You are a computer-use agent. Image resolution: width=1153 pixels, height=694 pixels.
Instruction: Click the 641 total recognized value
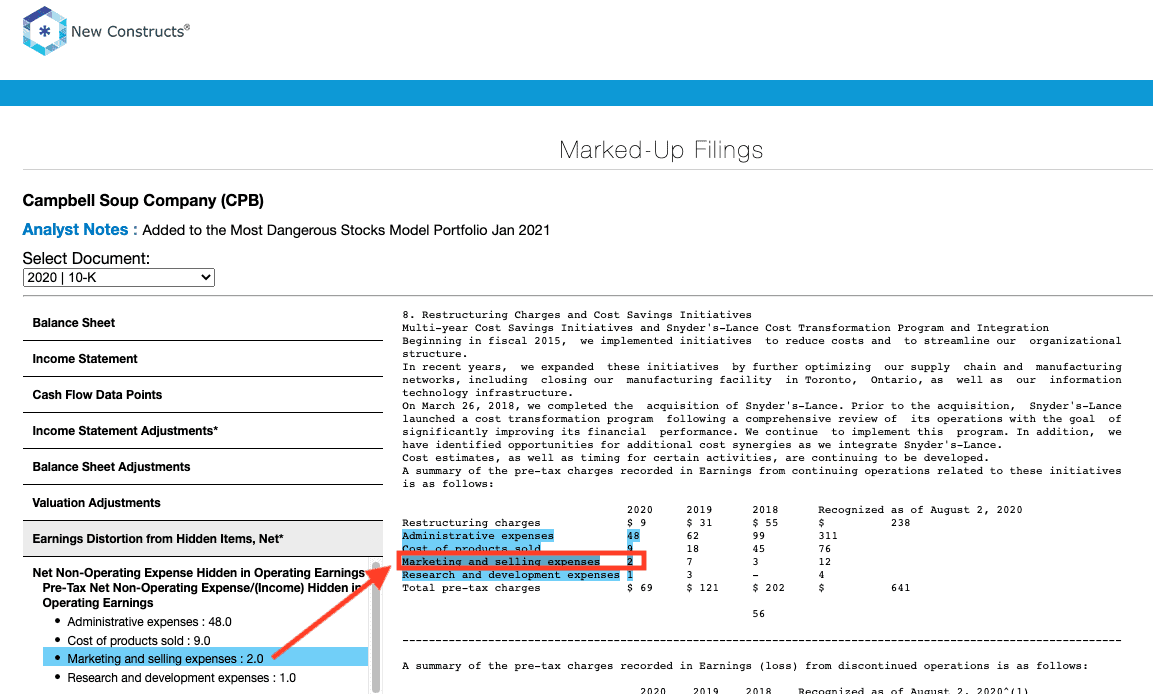tap(901, 588)
